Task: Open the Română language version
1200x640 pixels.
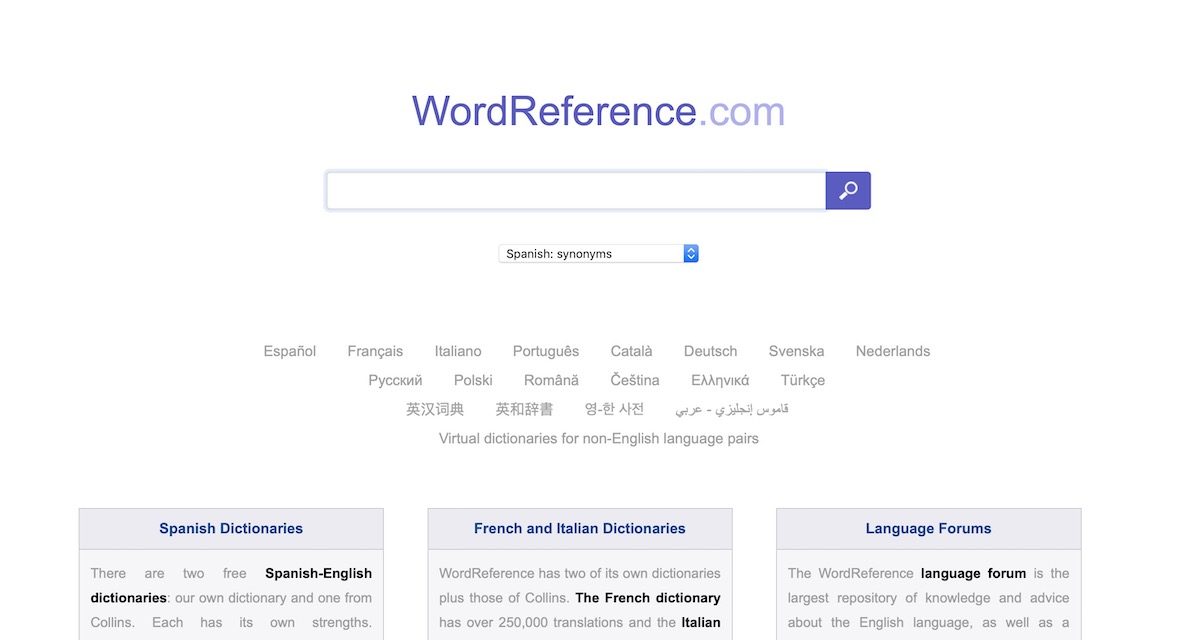Action: [x=551, y=380]
